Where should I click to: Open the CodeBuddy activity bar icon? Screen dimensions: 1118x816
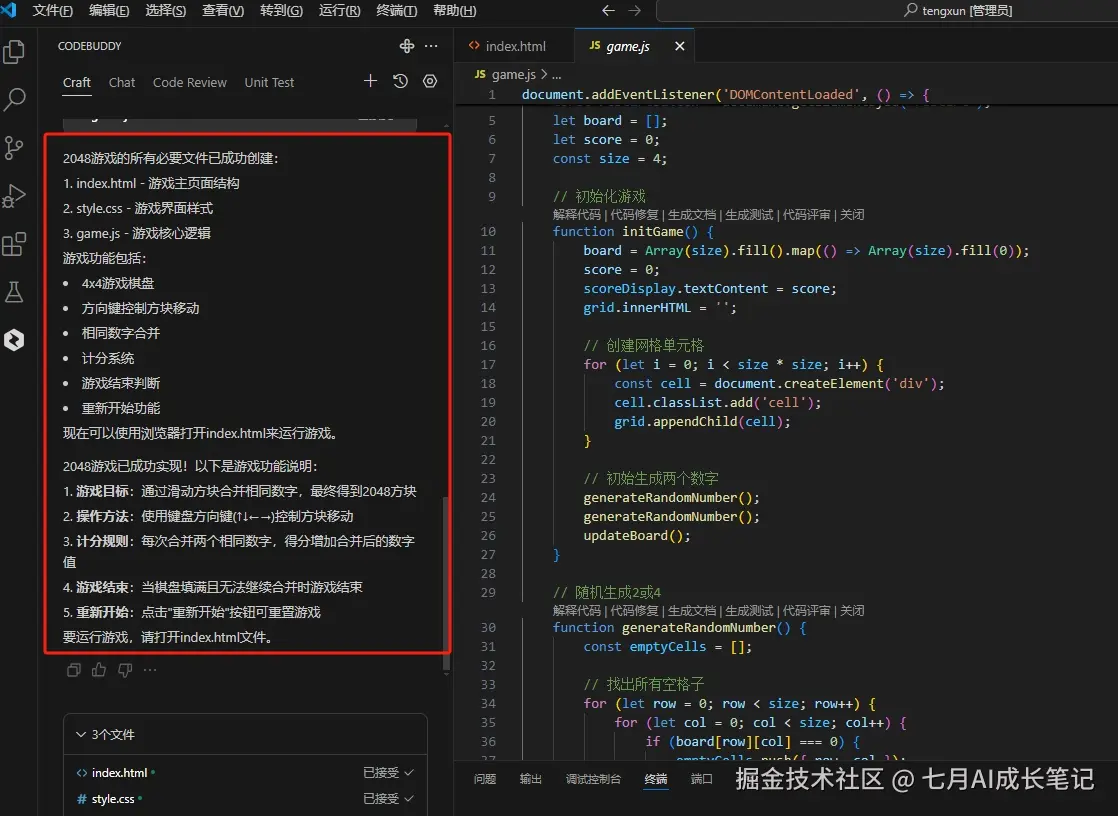tap(14, 340)
